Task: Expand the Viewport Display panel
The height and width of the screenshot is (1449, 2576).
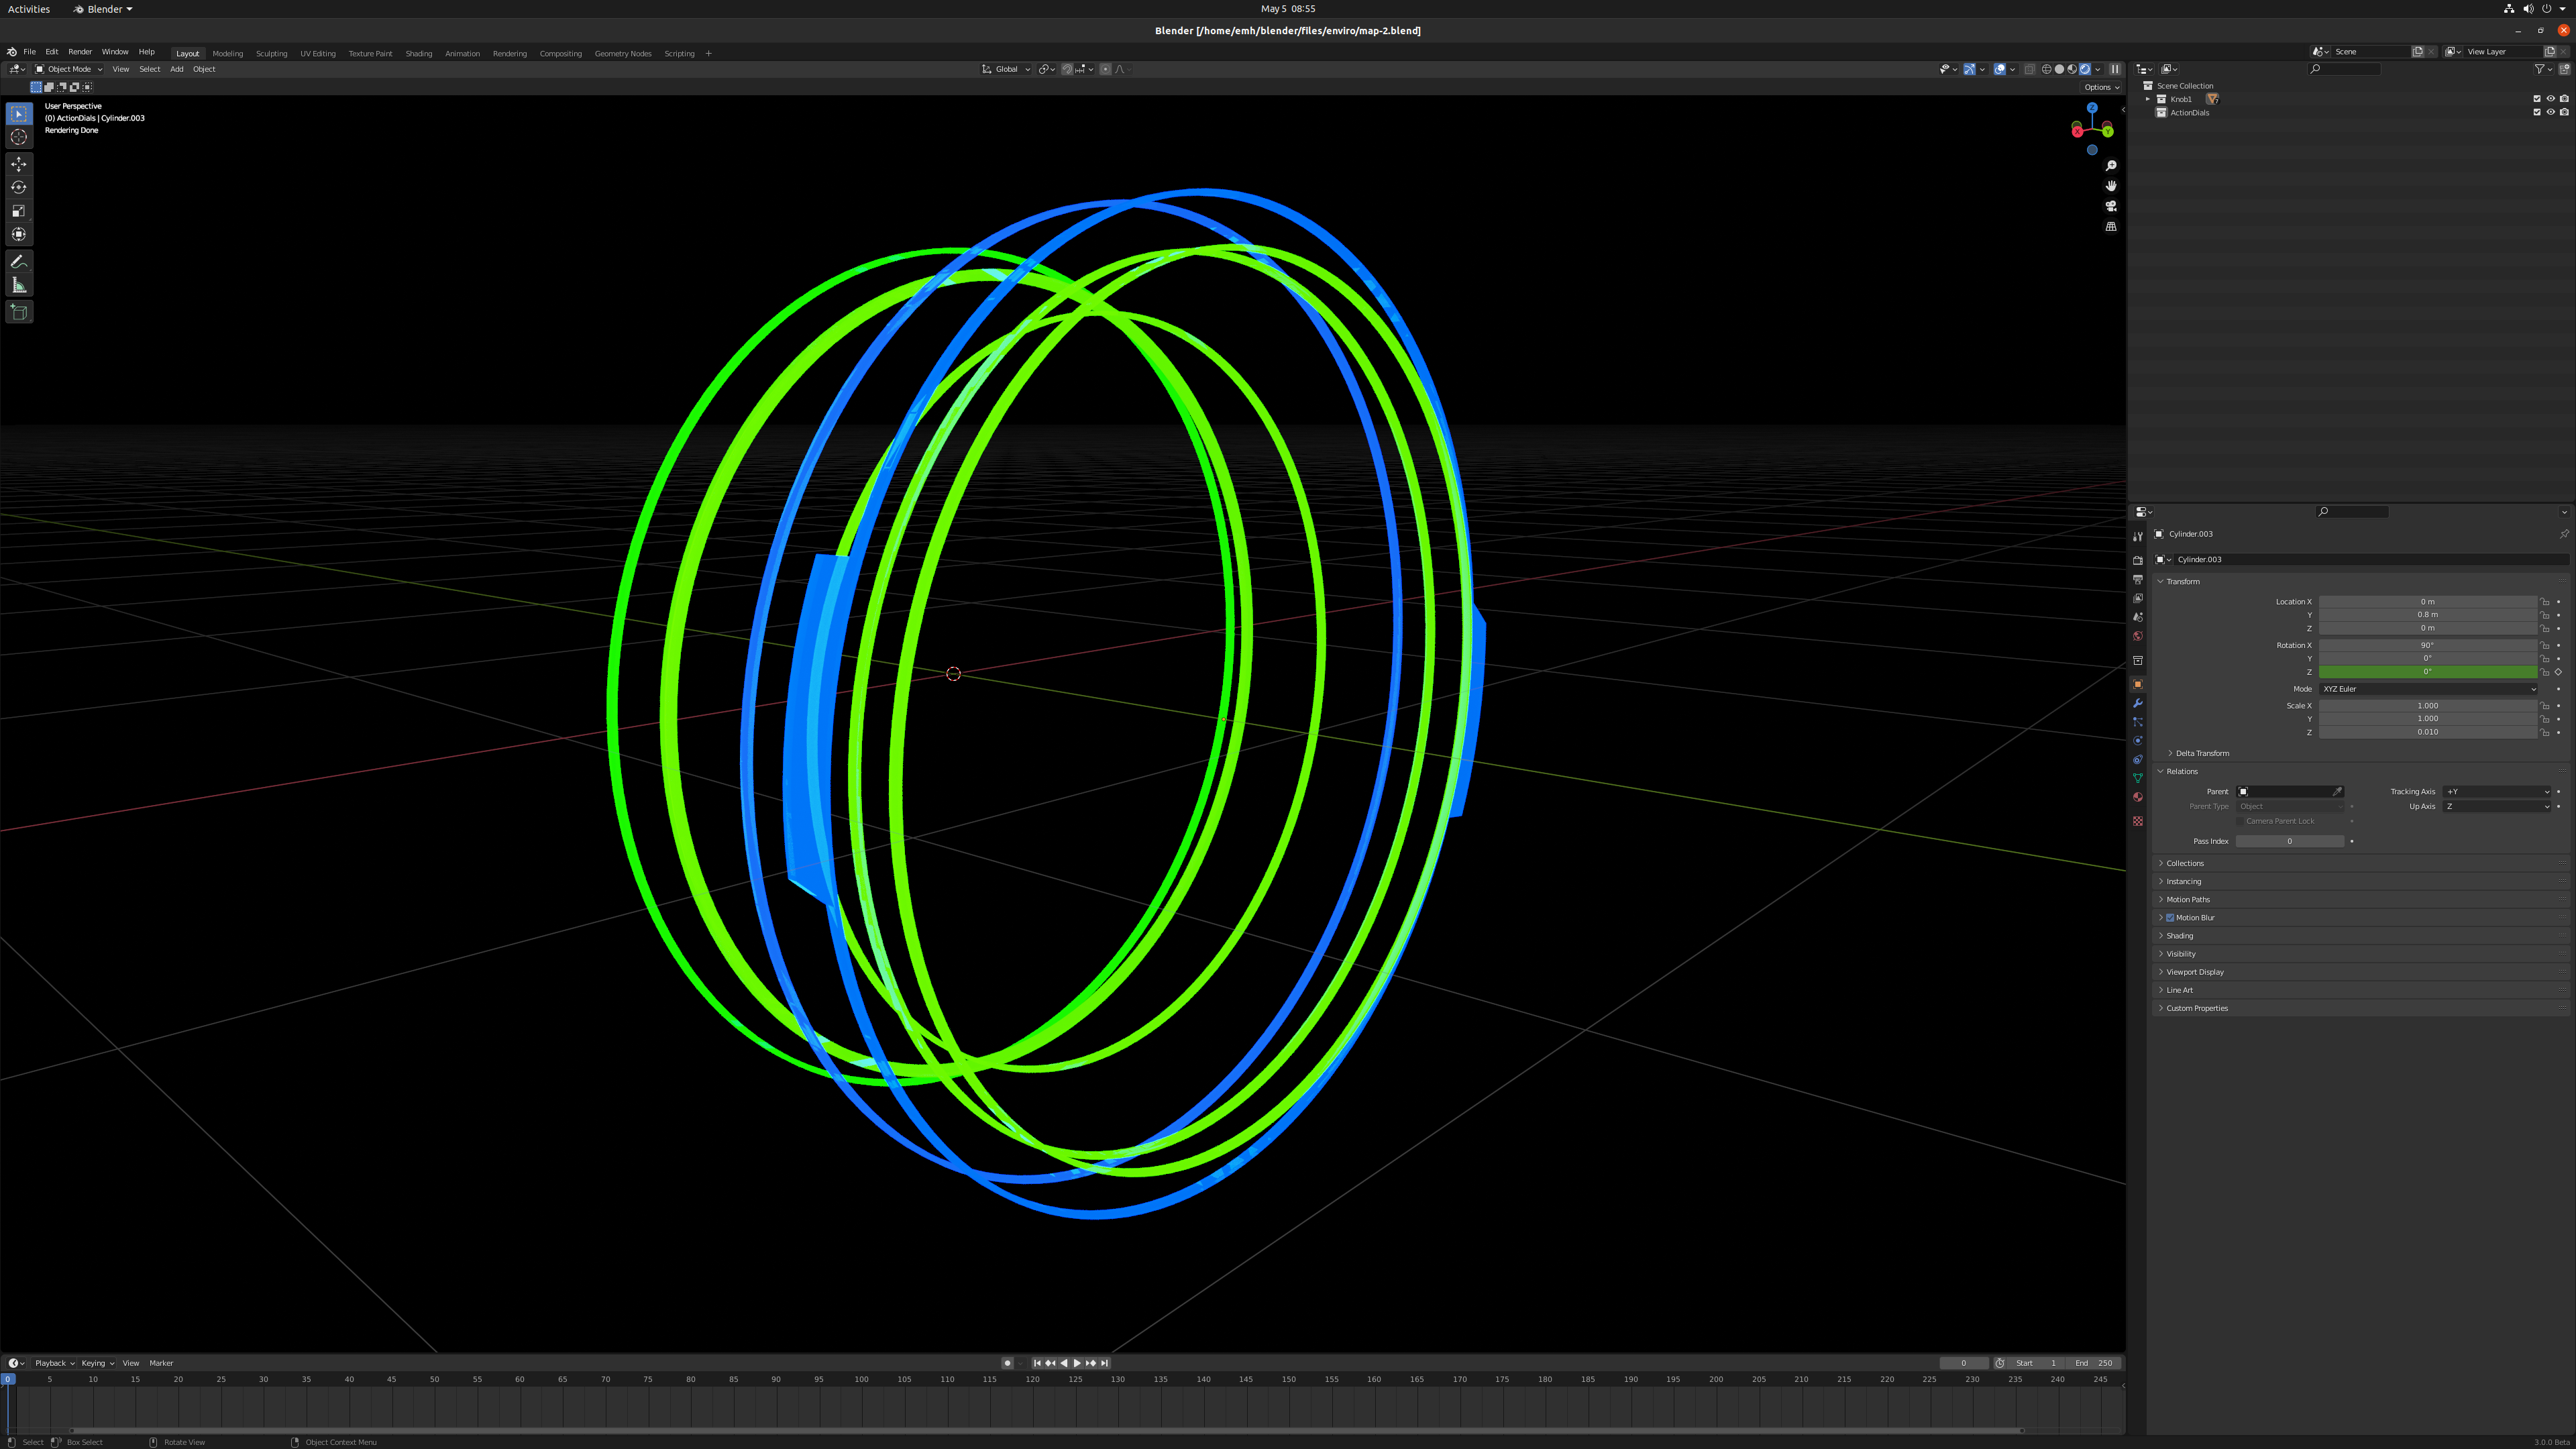Action: coord(2195,972)
